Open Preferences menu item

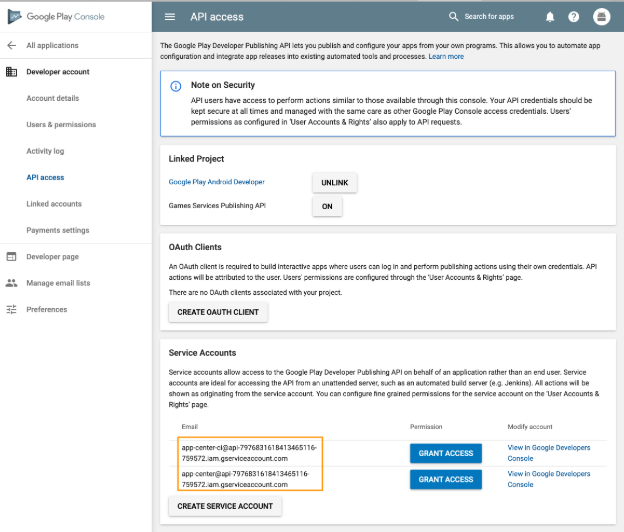pyautogui.click(x=47, y=309)
